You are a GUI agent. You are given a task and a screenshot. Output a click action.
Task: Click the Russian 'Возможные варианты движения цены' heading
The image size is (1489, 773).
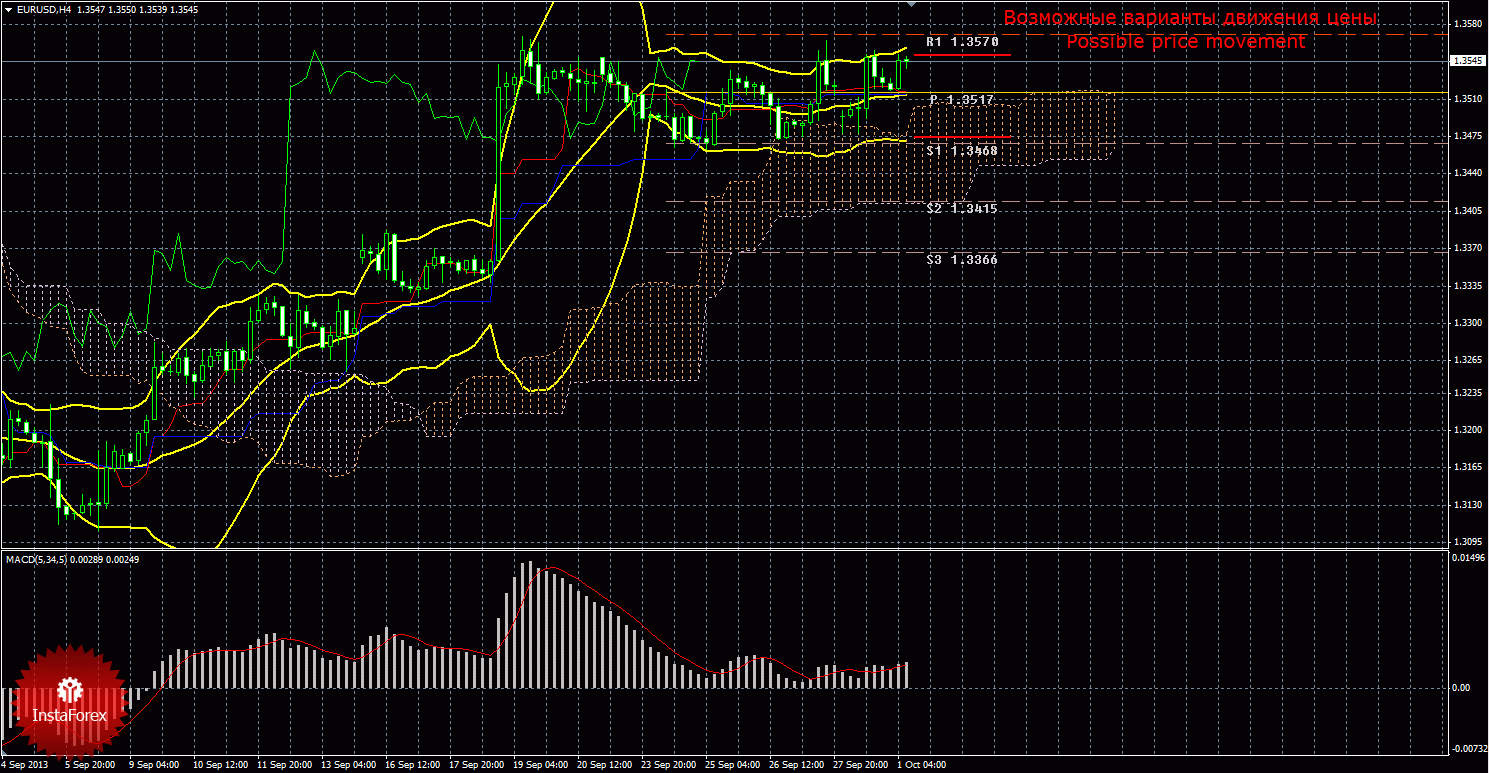(x=1190, y=18)
